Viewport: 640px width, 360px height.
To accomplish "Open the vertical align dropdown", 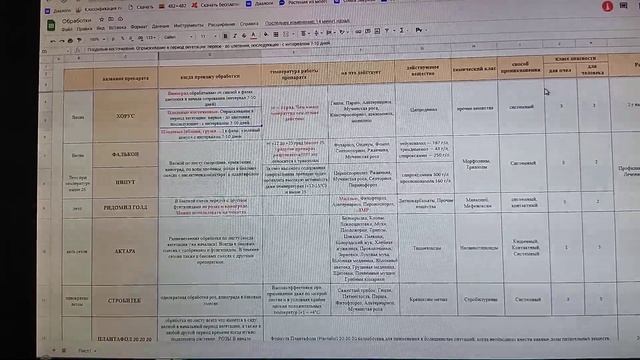I will pyautogui.click(x=317, y=33).
